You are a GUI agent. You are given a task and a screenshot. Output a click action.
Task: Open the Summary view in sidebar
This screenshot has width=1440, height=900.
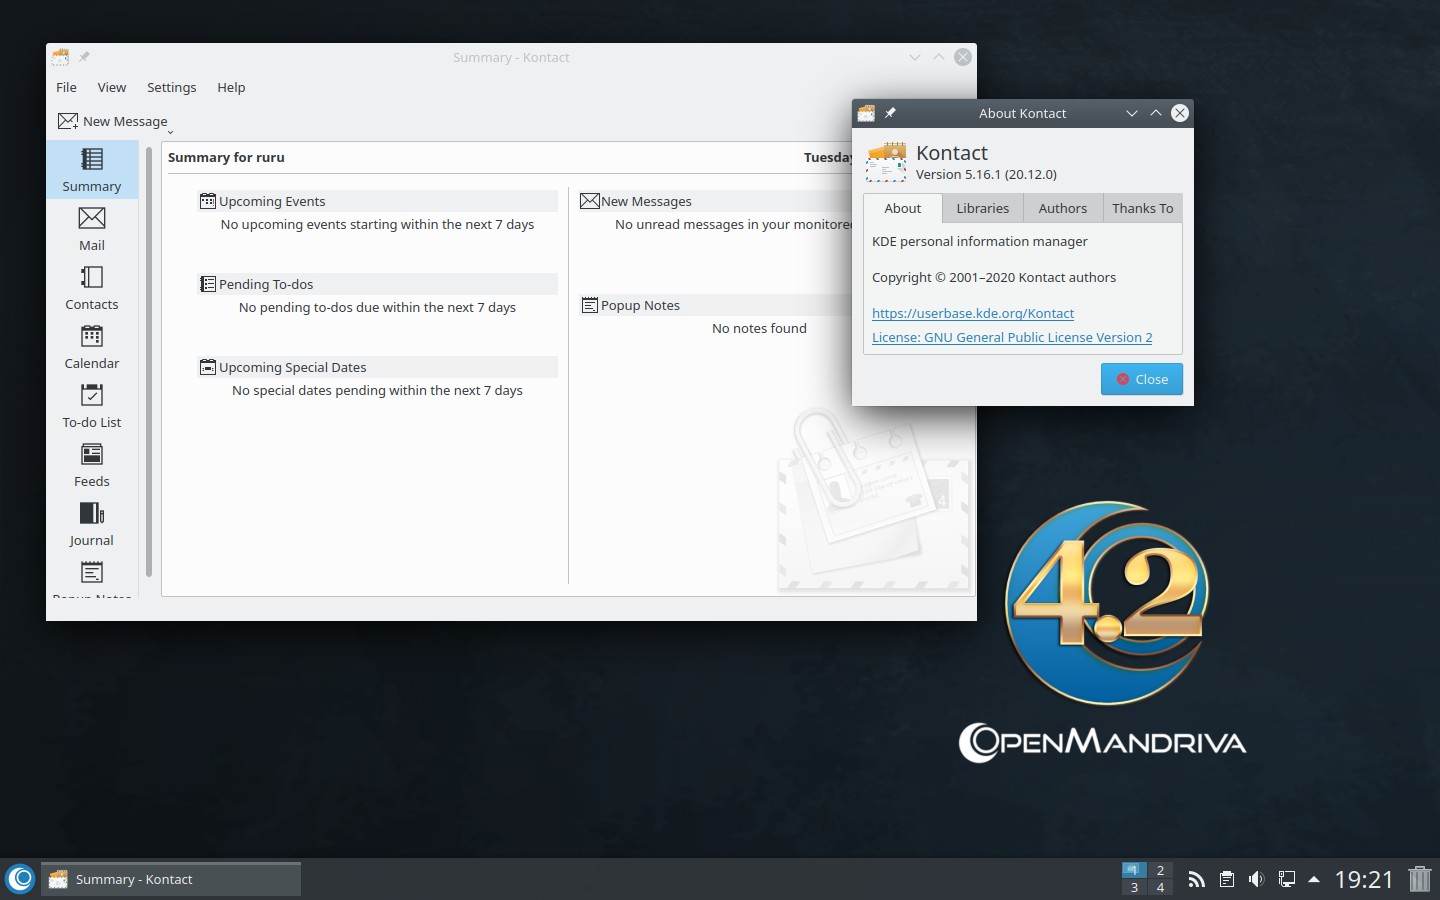pyautogui.click(x=91, y=170)
